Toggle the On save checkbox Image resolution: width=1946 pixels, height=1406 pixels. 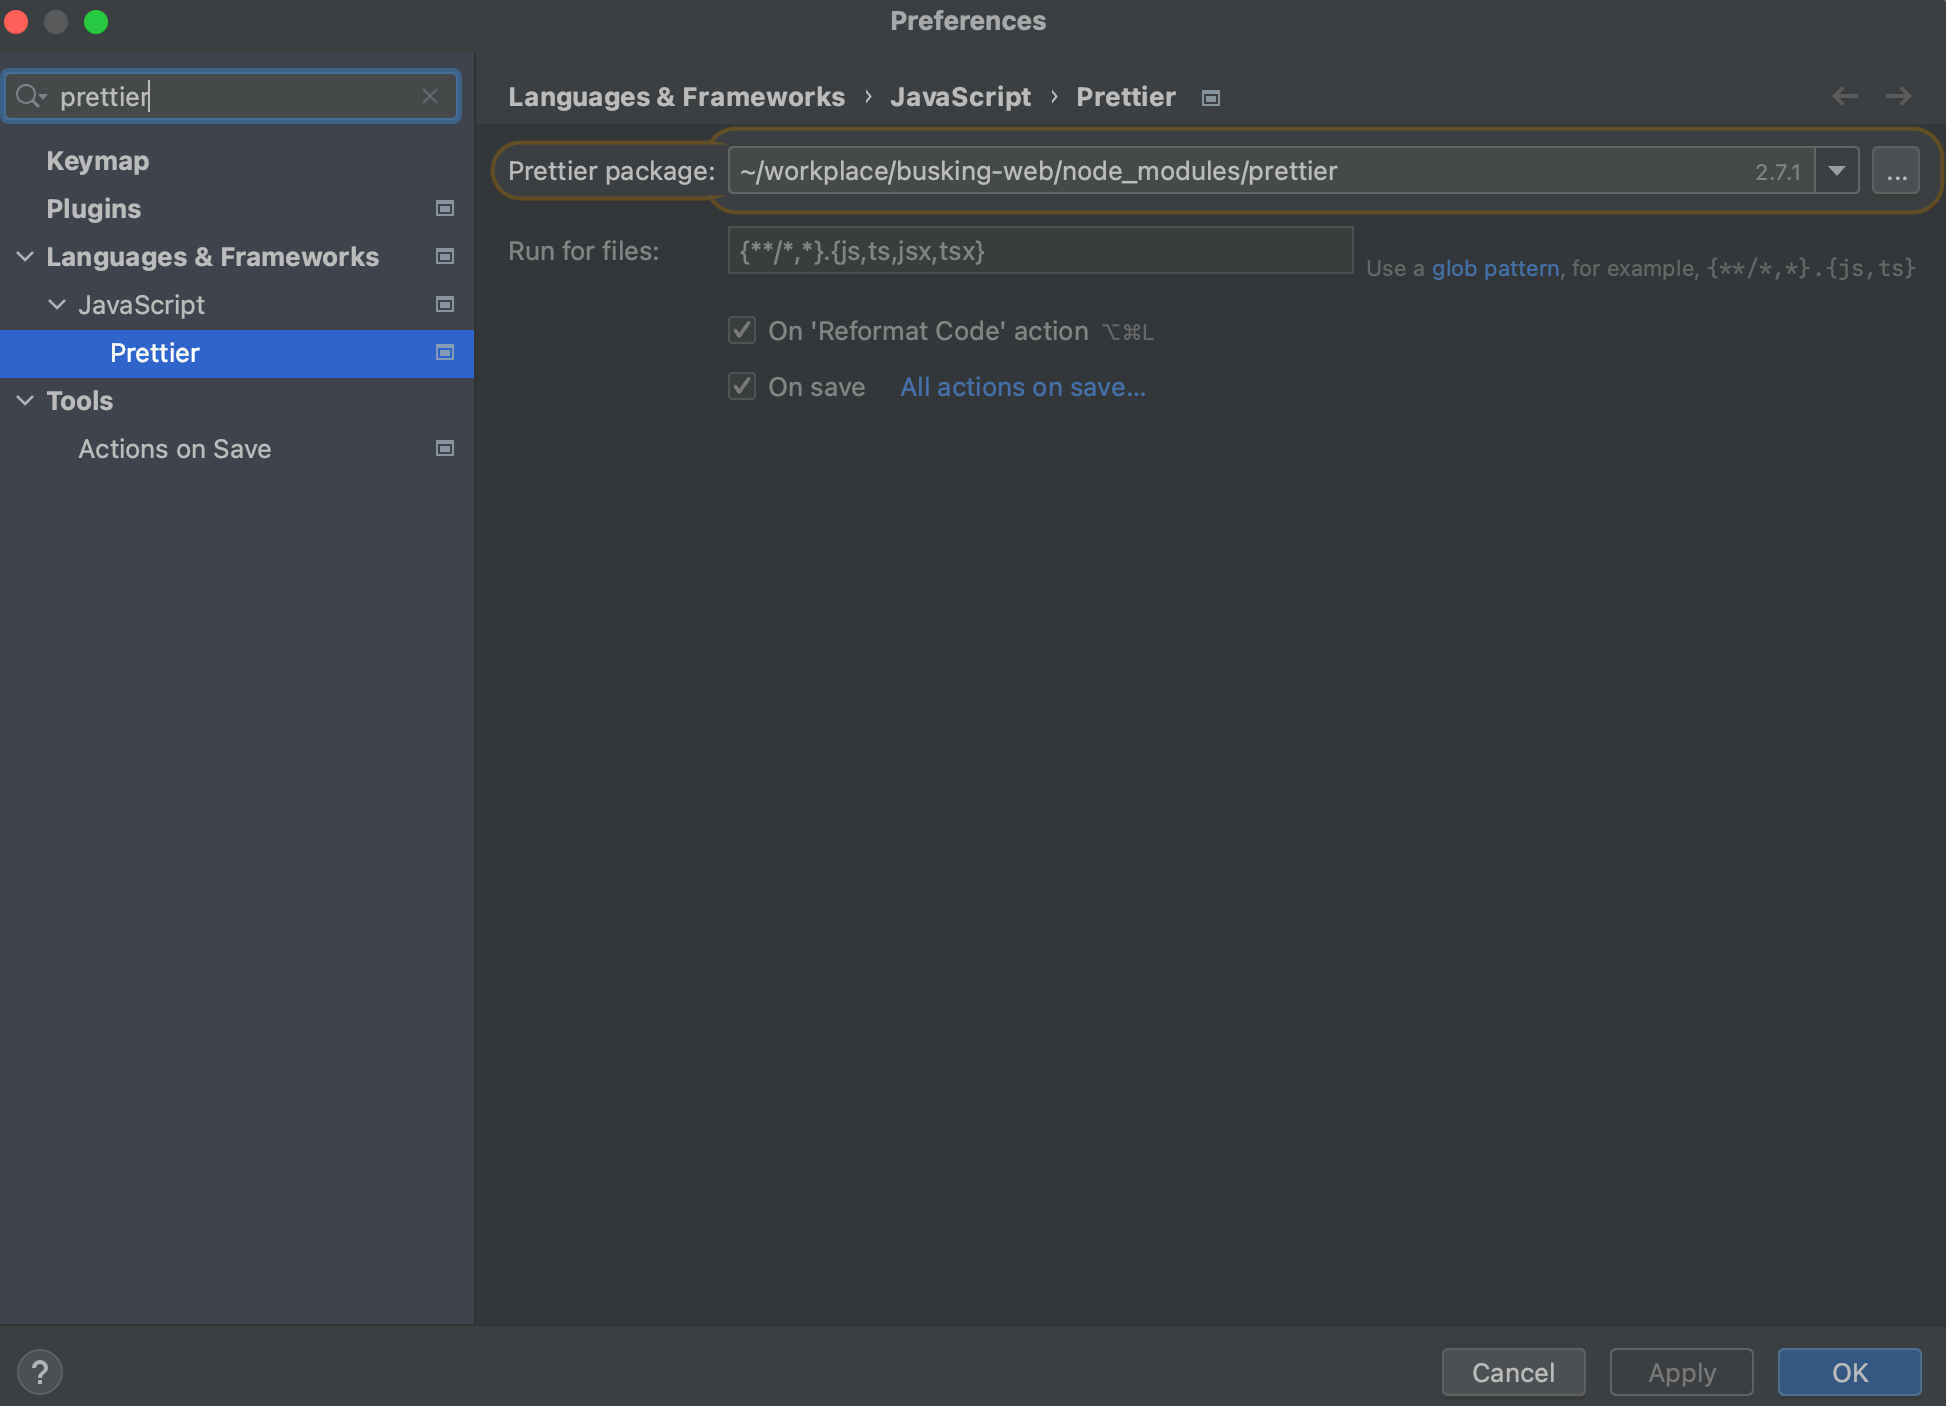pos(742,386)
